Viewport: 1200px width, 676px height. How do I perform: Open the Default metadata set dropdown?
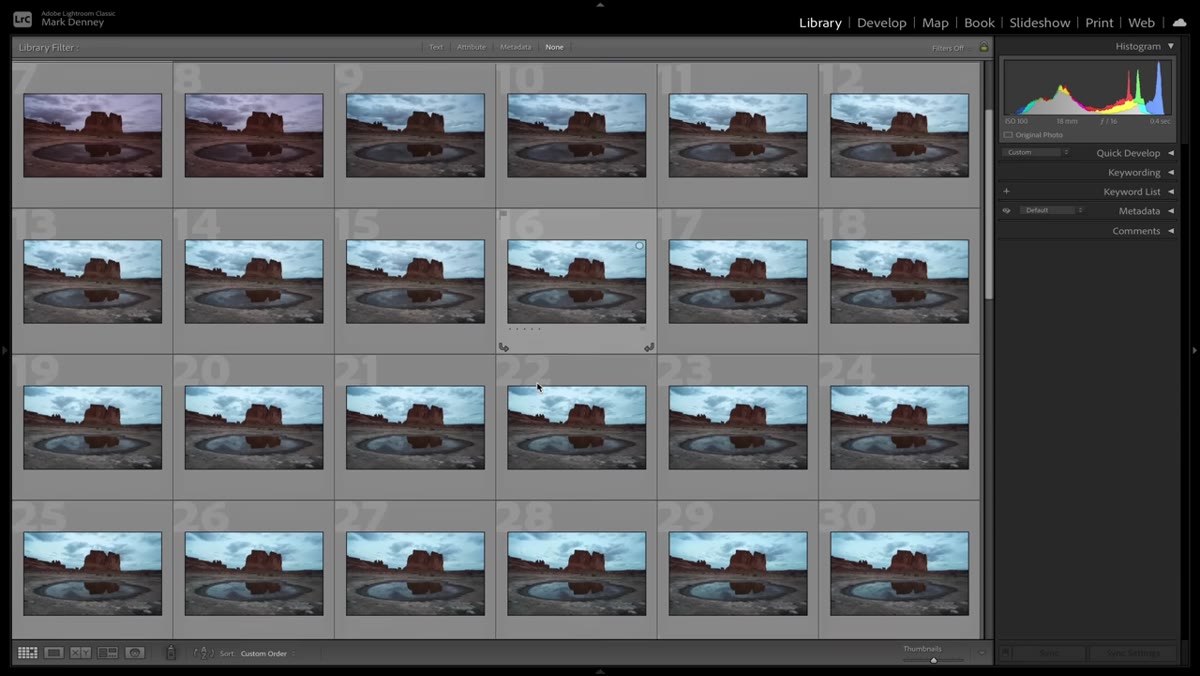(1052, 211)
